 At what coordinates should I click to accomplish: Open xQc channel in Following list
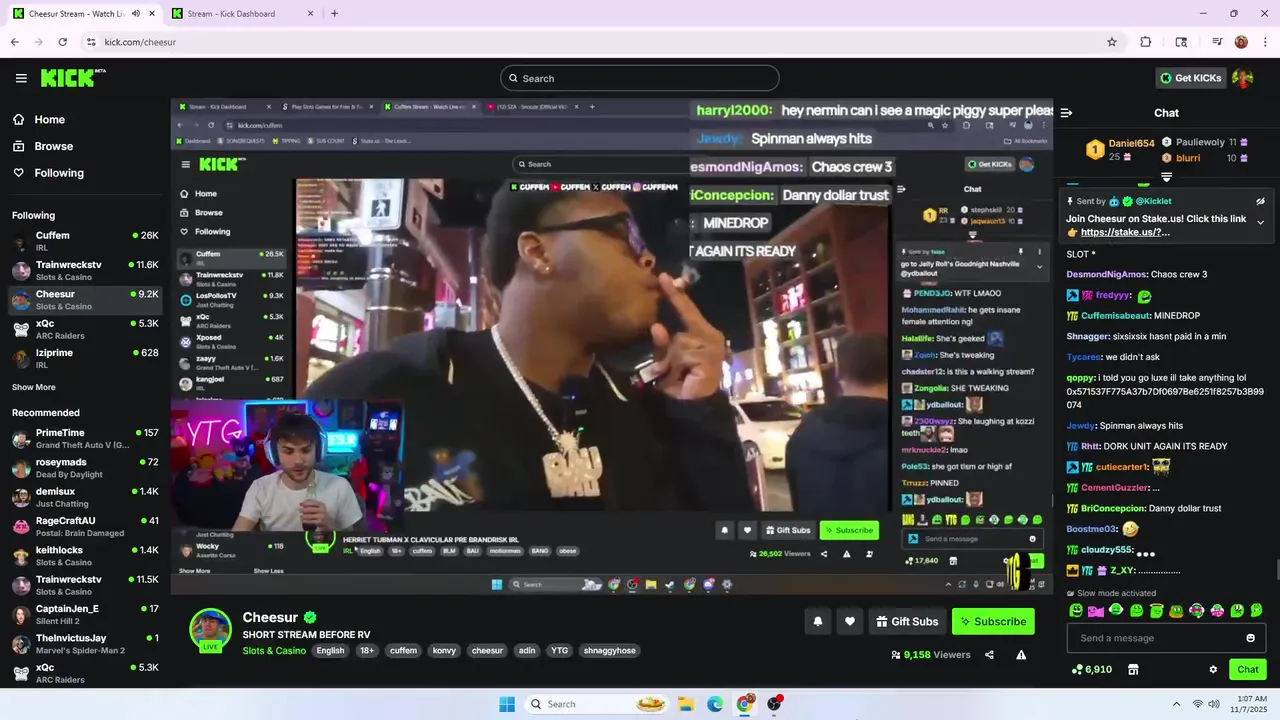pos(85,329)
